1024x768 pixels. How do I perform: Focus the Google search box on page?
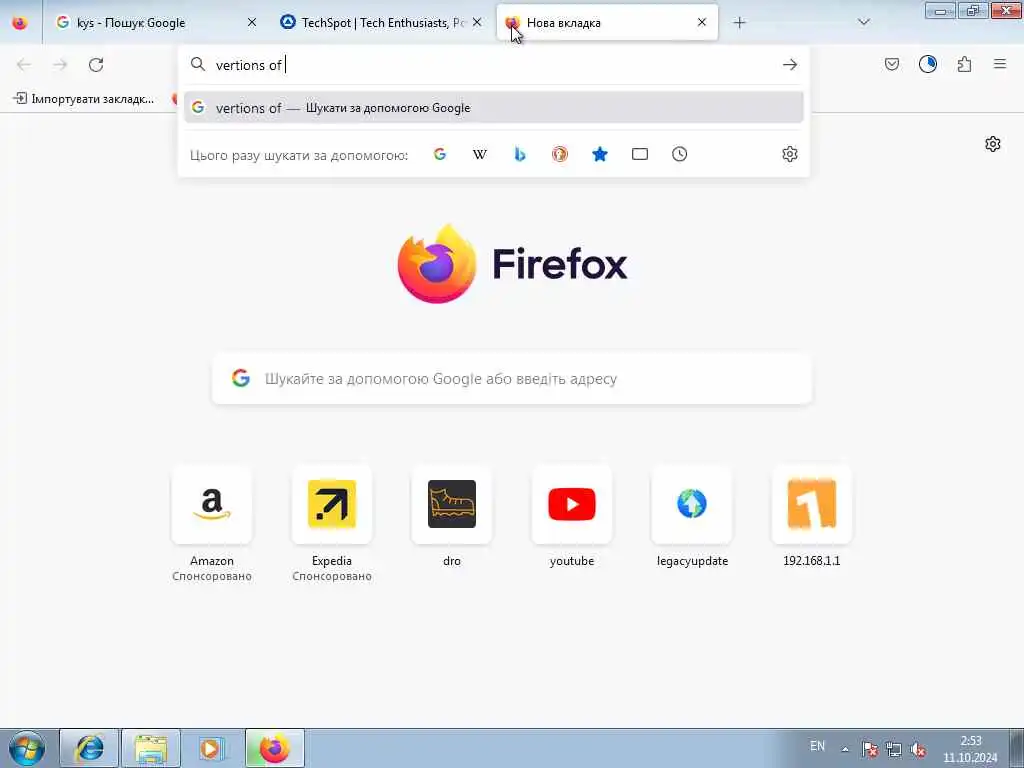[x=512, y=379]
